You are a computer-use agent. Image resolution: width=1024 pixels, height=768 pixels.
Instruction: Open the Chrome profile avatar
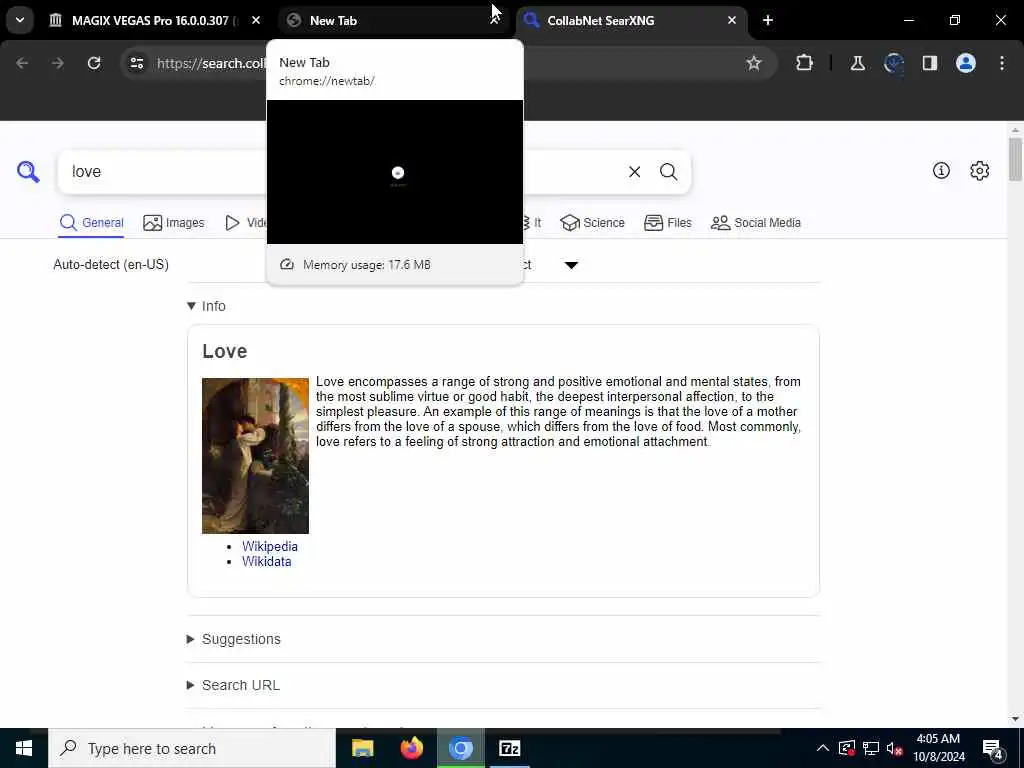(966, 63)
